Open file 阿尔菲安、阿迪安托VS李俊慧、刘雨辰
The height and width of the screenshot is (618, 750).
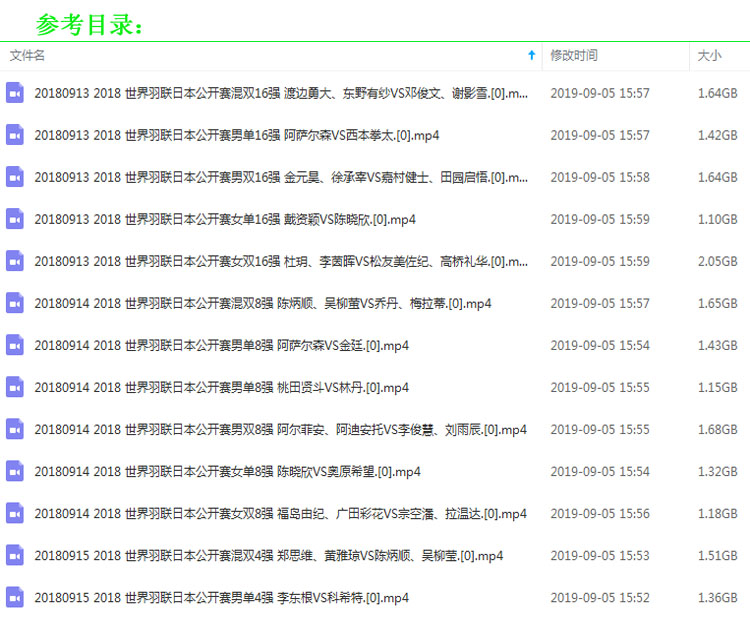click(280, 429)
